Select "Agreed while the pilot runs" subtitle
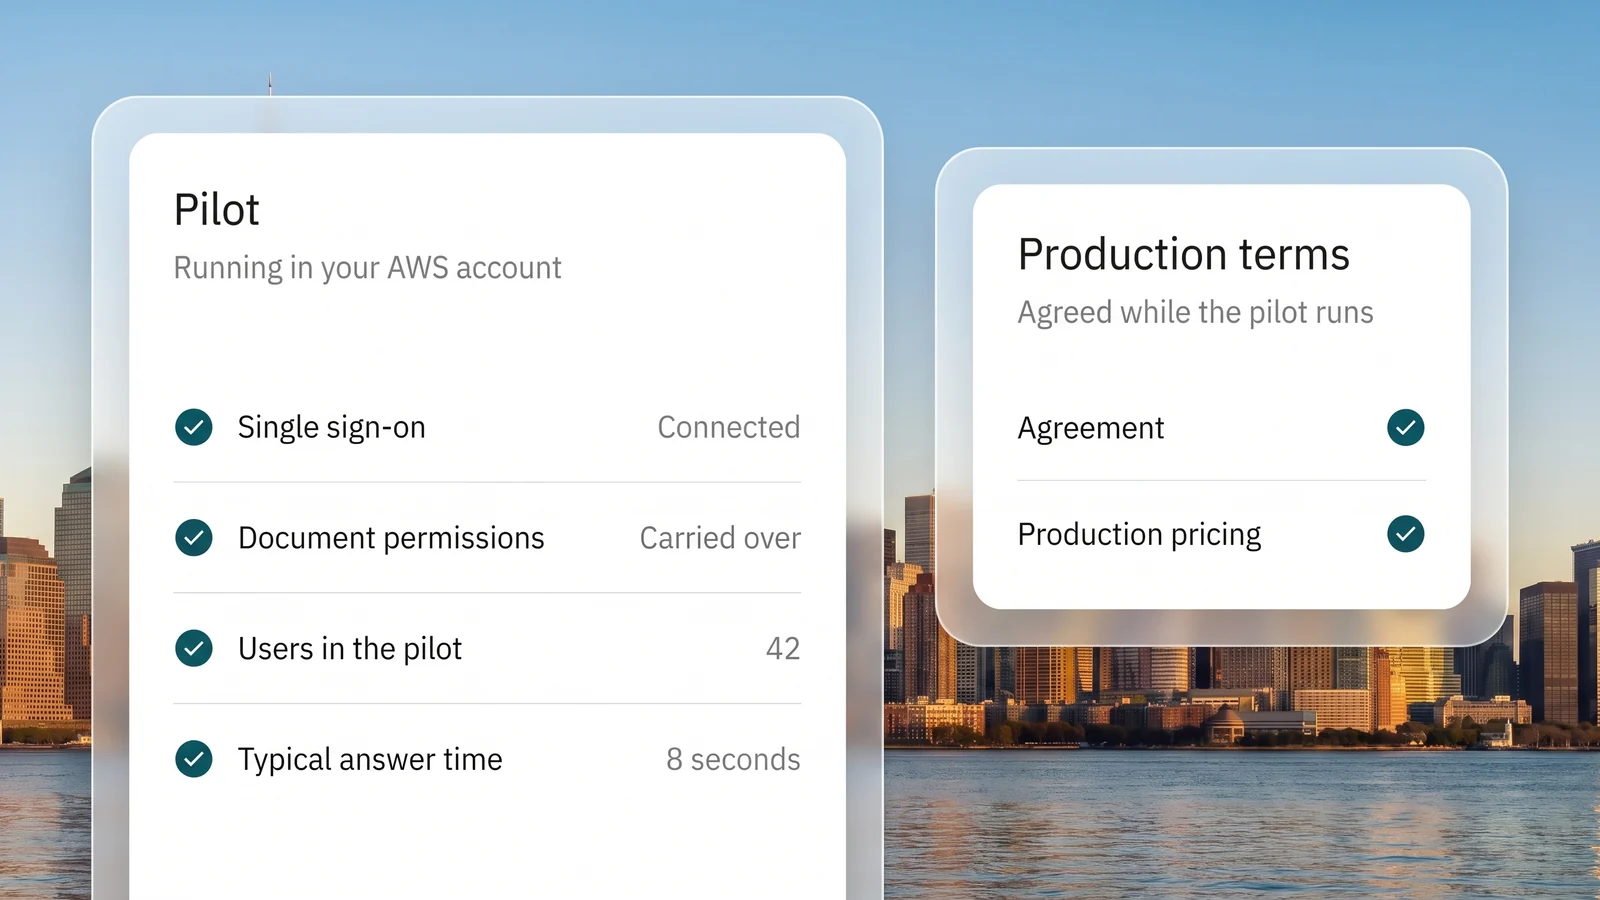 (x=1196, y=313)
